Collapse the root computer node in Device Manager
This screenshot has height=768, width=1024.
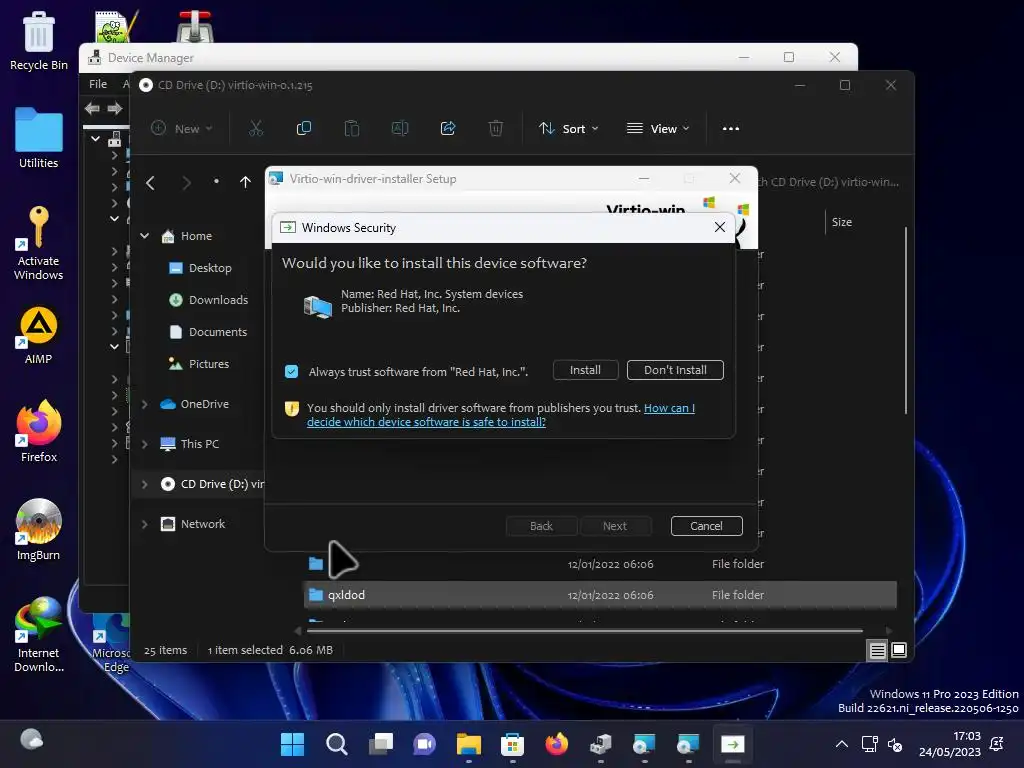tap(95, 138)
